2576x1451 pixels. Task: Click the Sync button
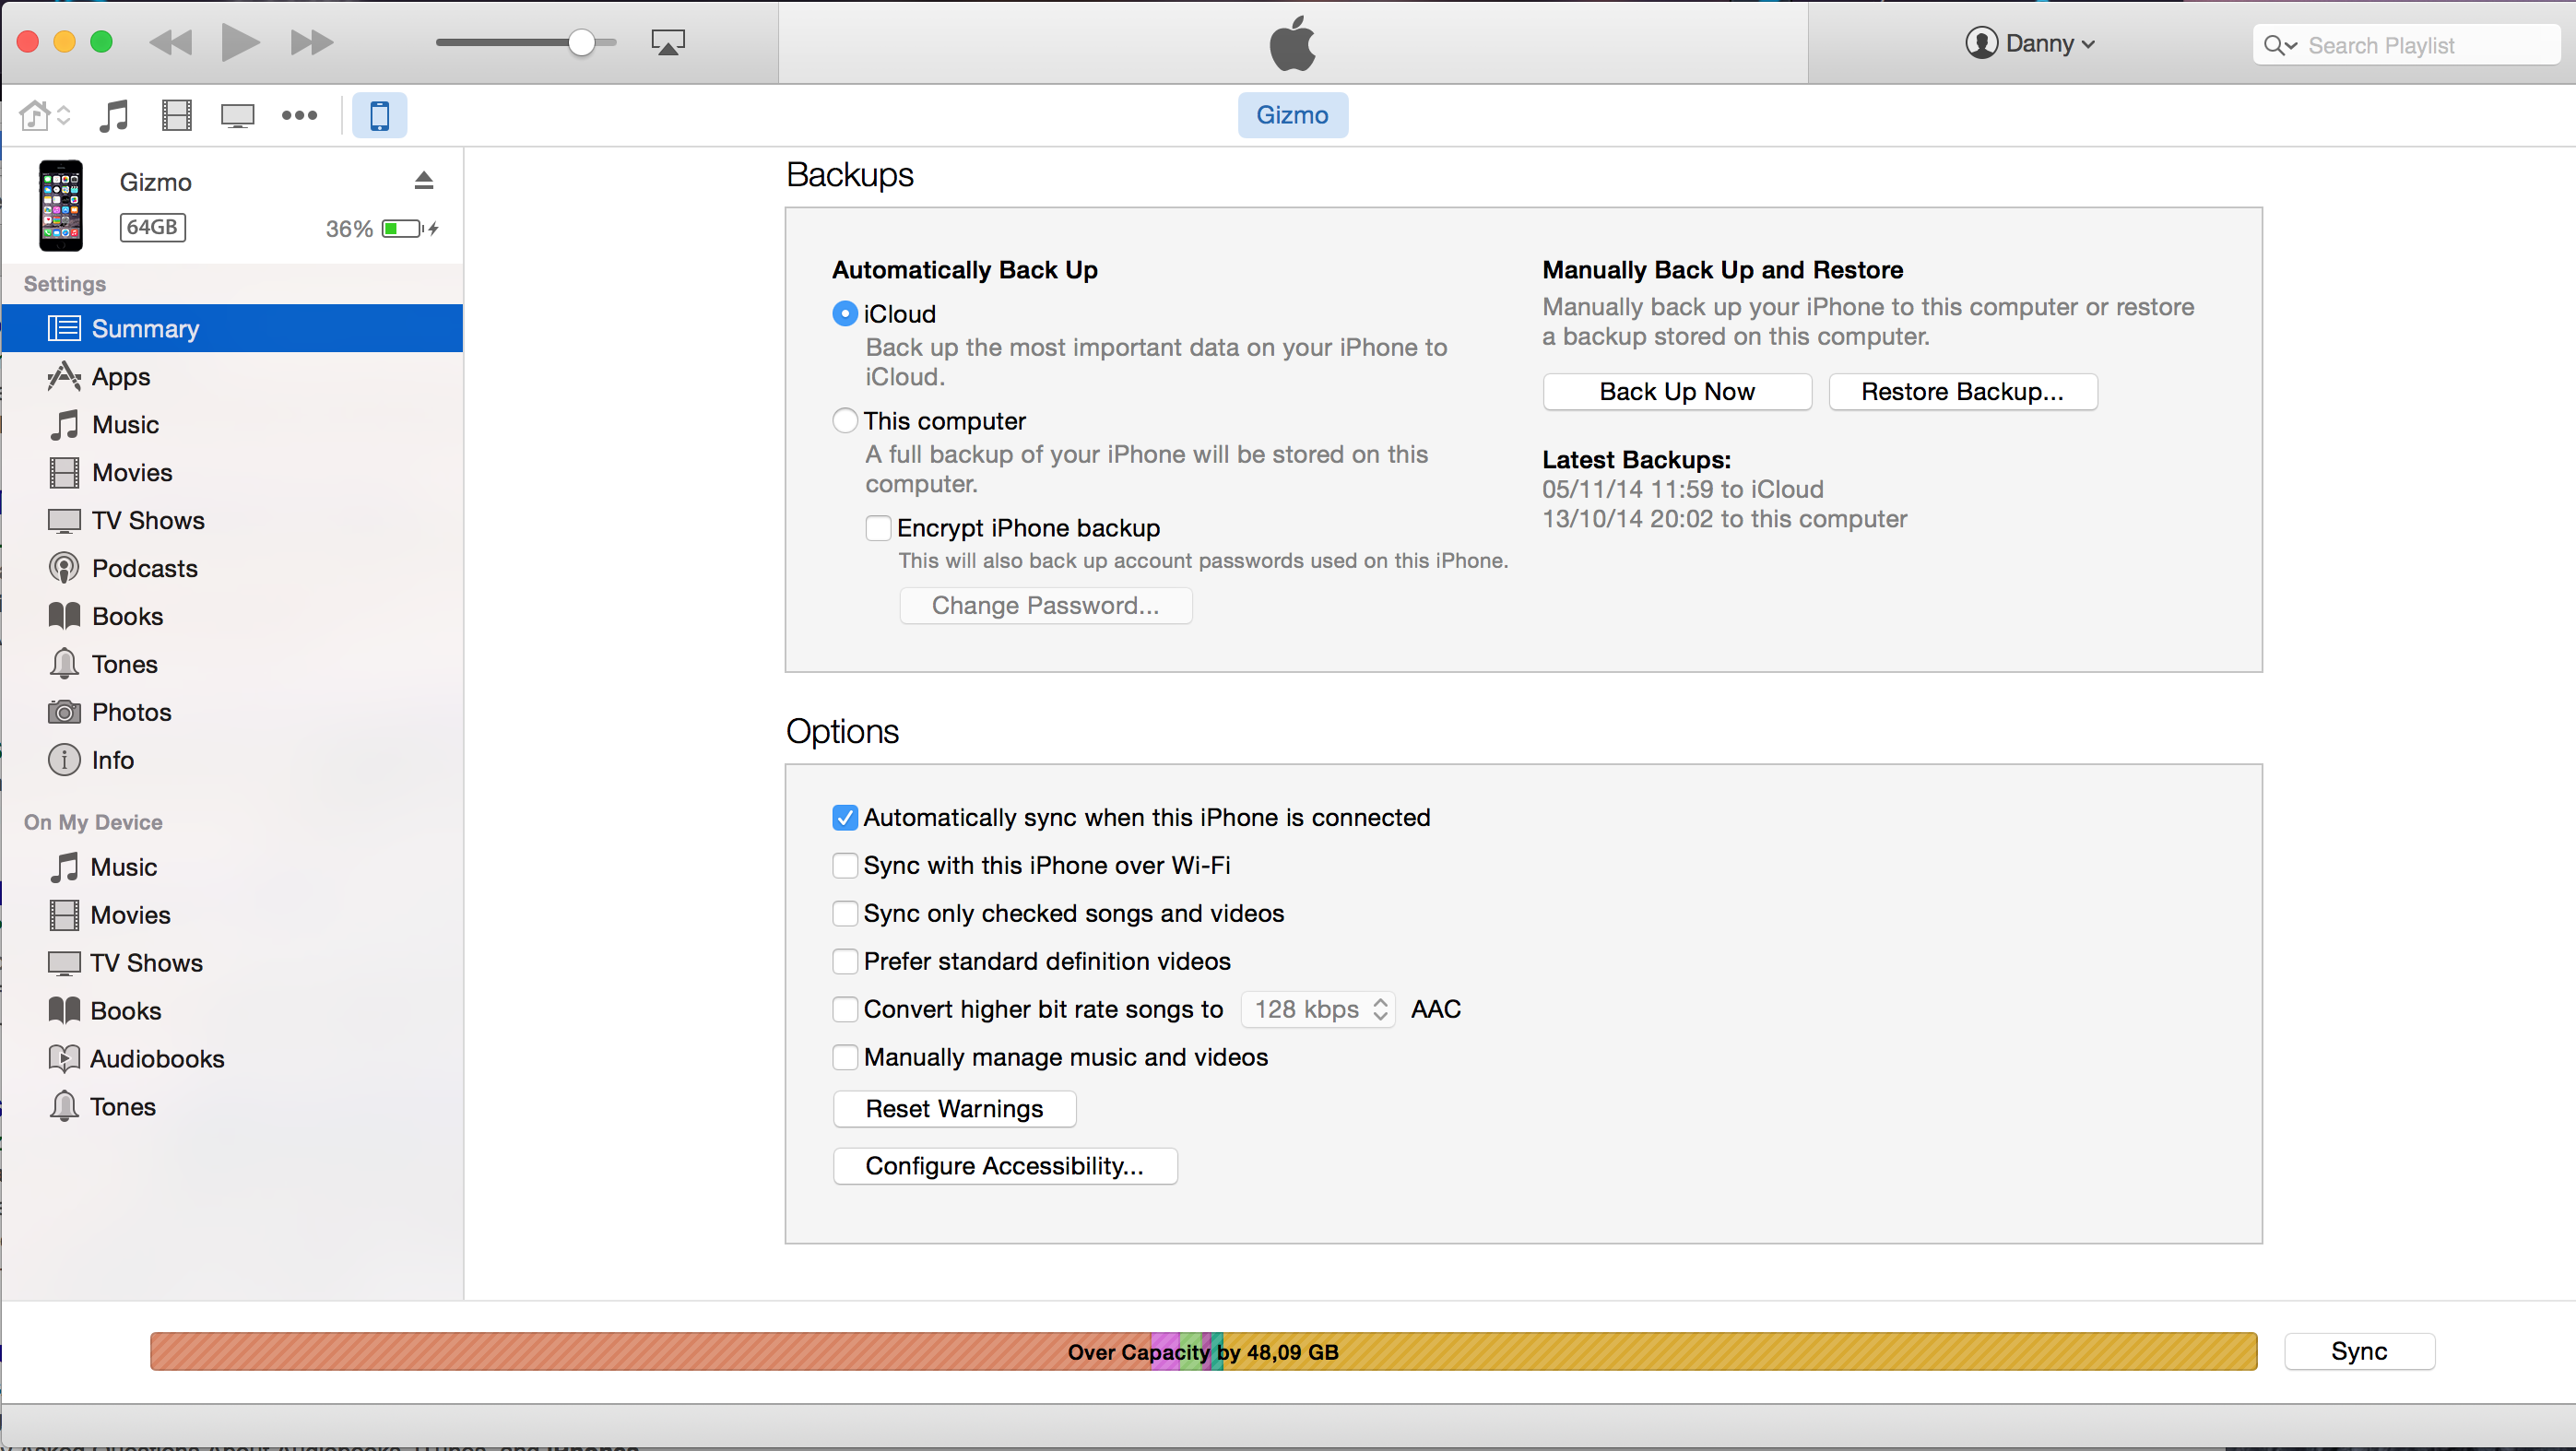pyautogui.click(x=2359, y=1352)
